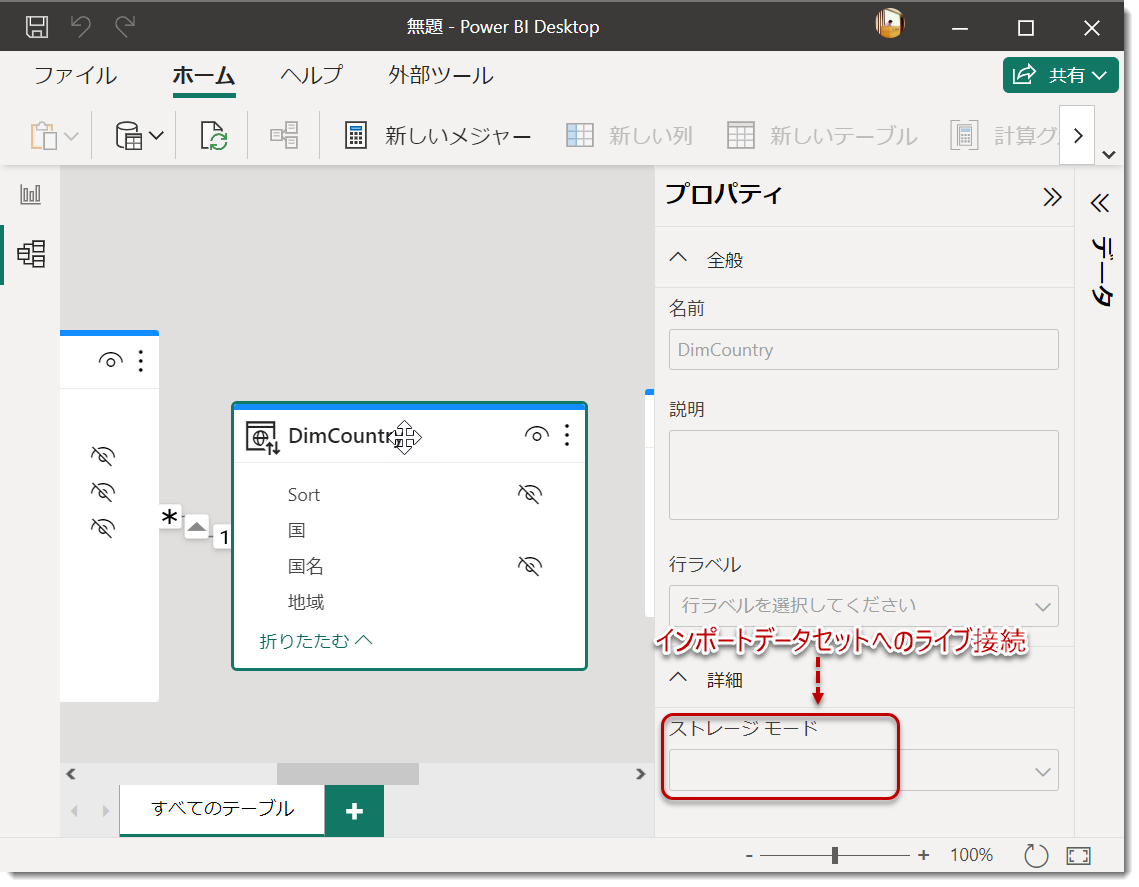Expand the データ pane
Image resolution: width=1139 pixels, height=887 pixels.
1100,203
